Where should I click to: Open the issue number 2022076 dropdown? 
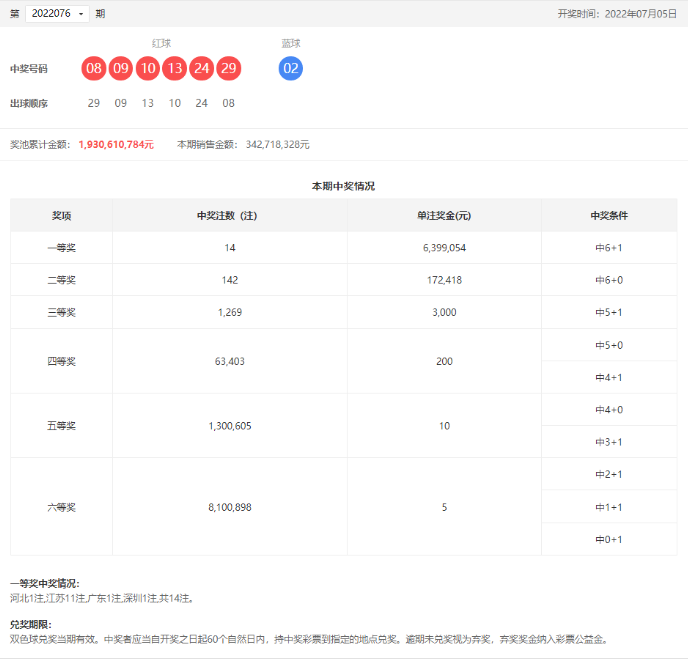[57, 14]
